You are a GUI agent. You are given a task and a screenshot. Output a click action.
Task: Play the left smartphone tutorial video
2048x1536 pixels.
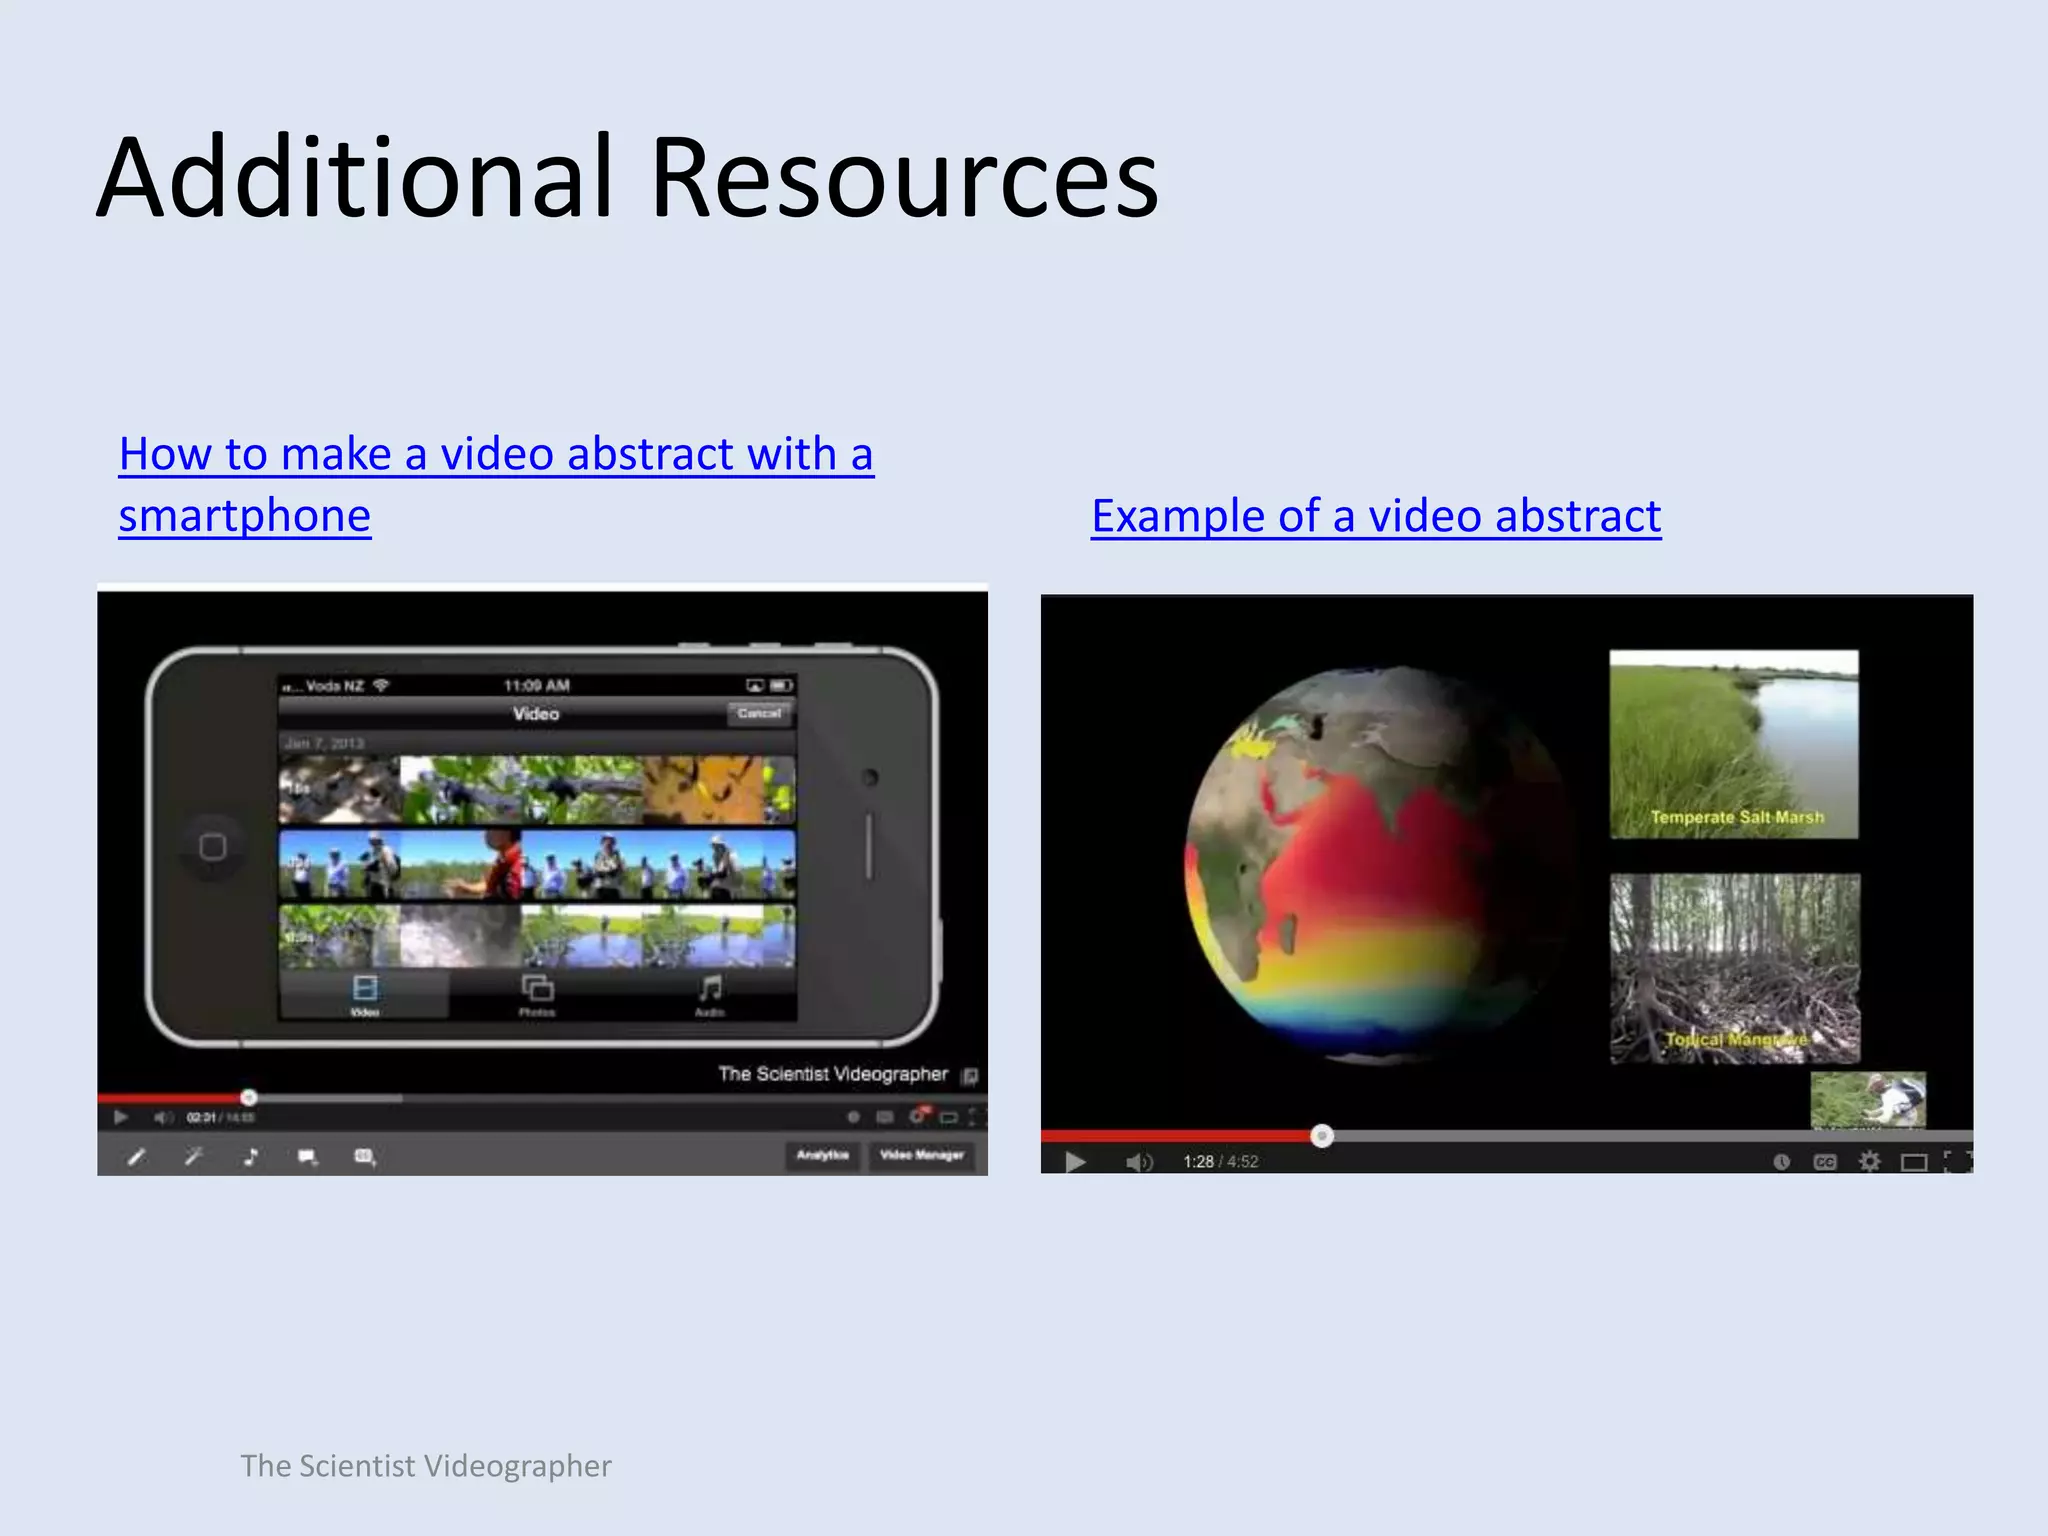point(120,1117)
